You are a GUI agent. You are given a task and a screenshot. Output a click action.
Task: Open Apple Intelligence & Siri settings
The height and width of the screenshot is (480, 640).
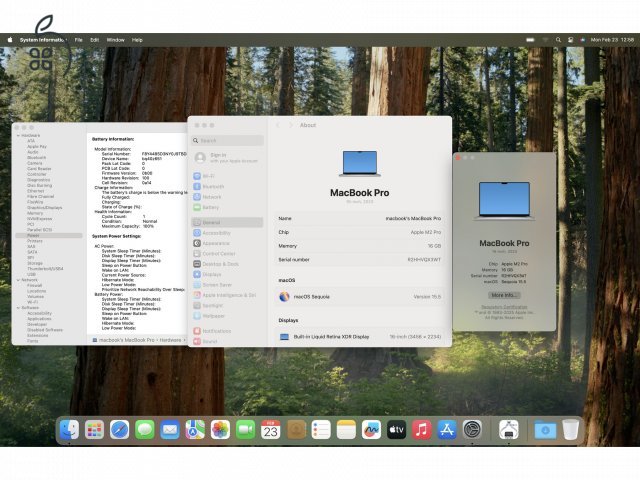[227, 295]
